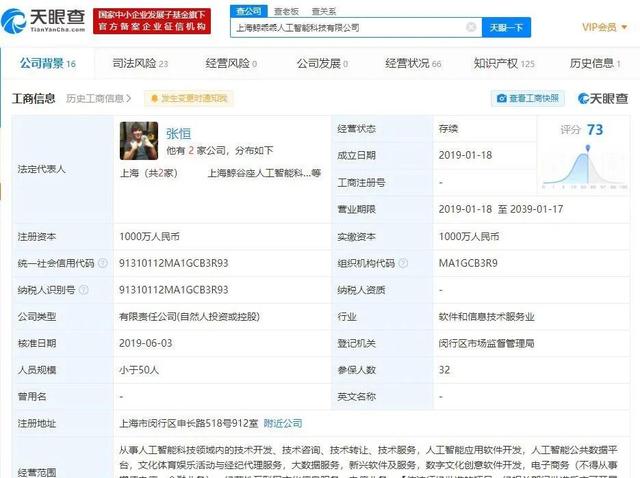Open the 历史信息 tab
Screen dimensions: 640x478
595,63
